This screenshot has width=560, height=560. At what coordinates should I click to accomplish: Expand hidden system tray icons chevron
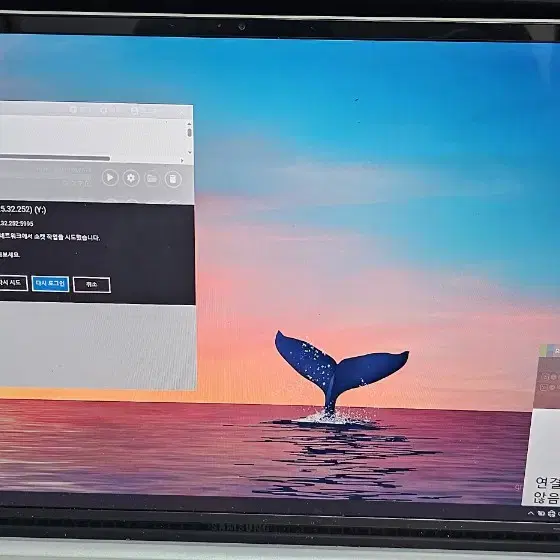click(x=531, y=513)
